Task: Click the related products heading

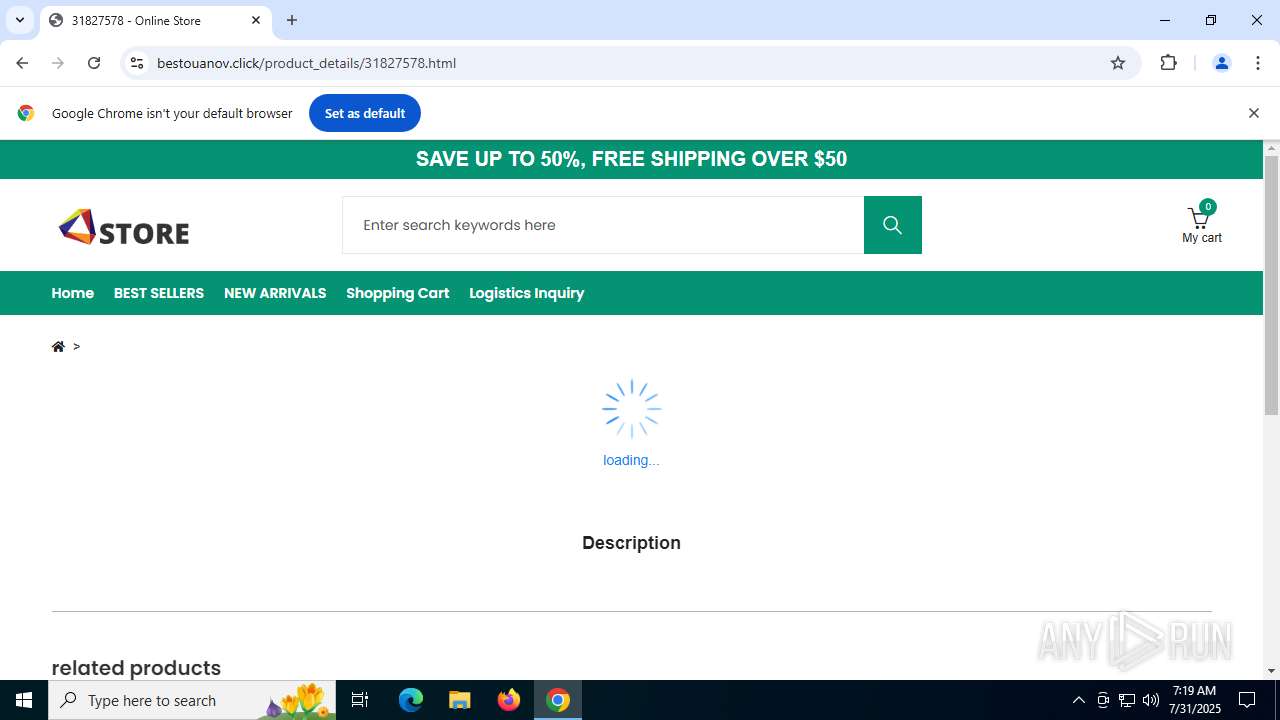Action: coord(136,668)
